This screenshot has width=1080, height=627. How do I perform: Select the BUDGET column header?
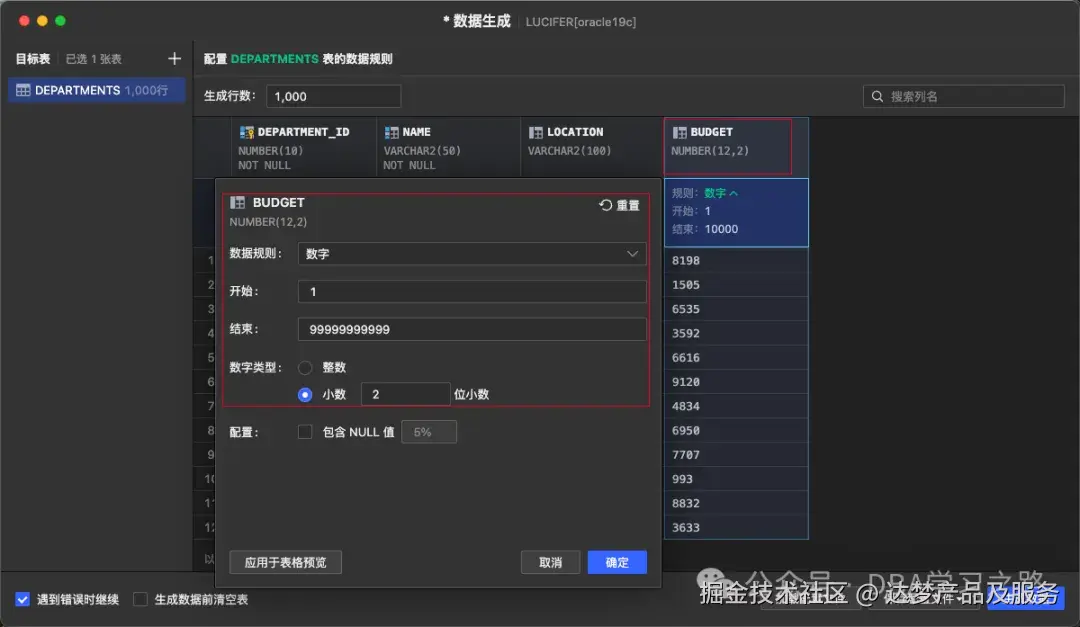pos(736,147)
